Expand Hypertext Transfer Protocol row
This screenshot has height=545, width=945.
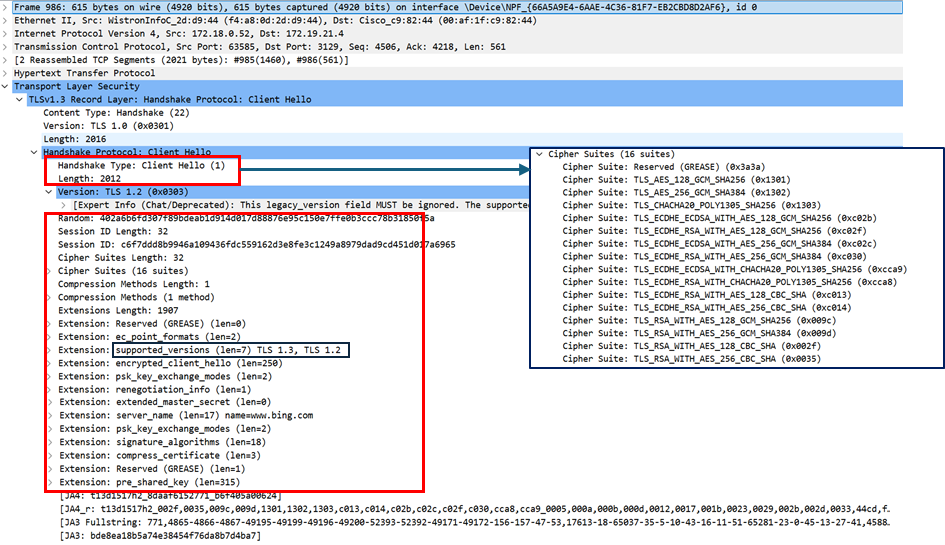click(5, 74)
